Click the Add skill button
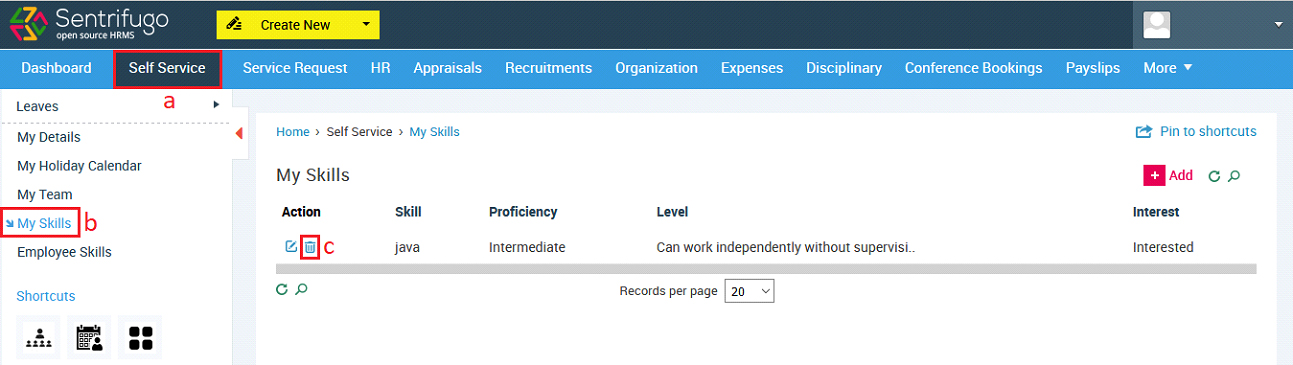Screen dimensions: 1293x365 [x=1168, y=175]
